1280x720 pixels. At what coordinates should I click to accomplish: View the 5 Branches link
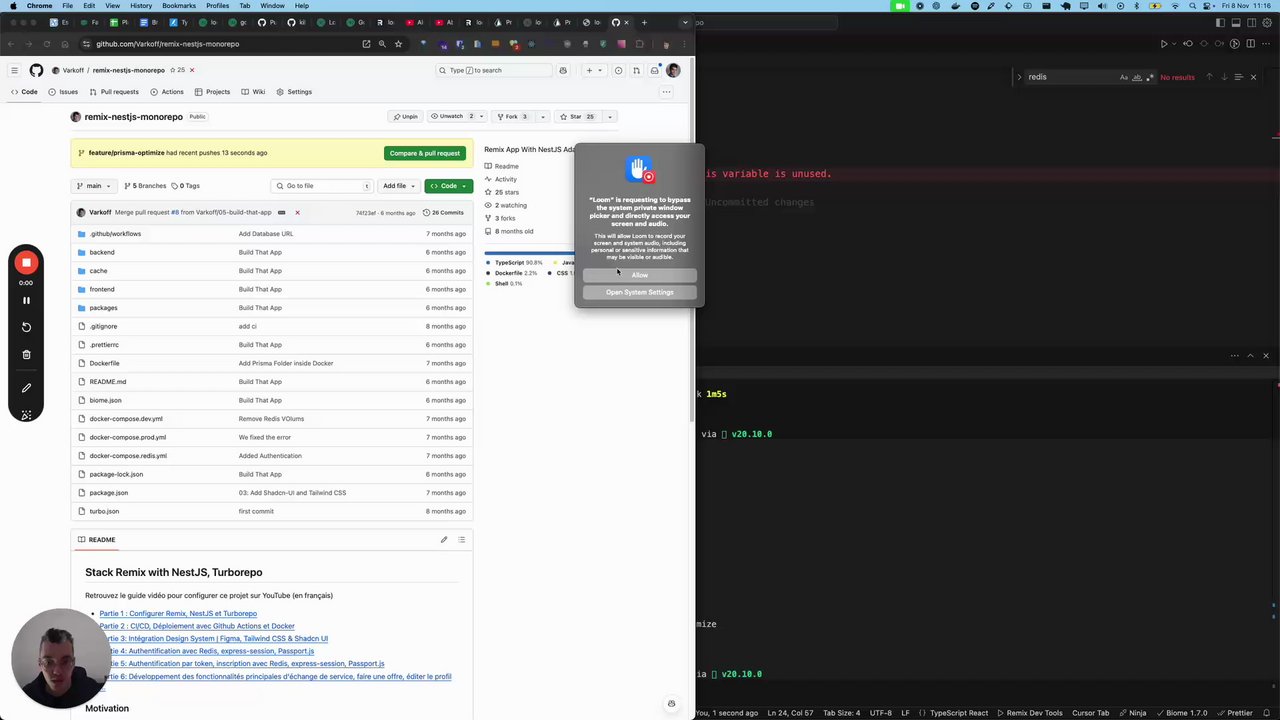point(145,186)
